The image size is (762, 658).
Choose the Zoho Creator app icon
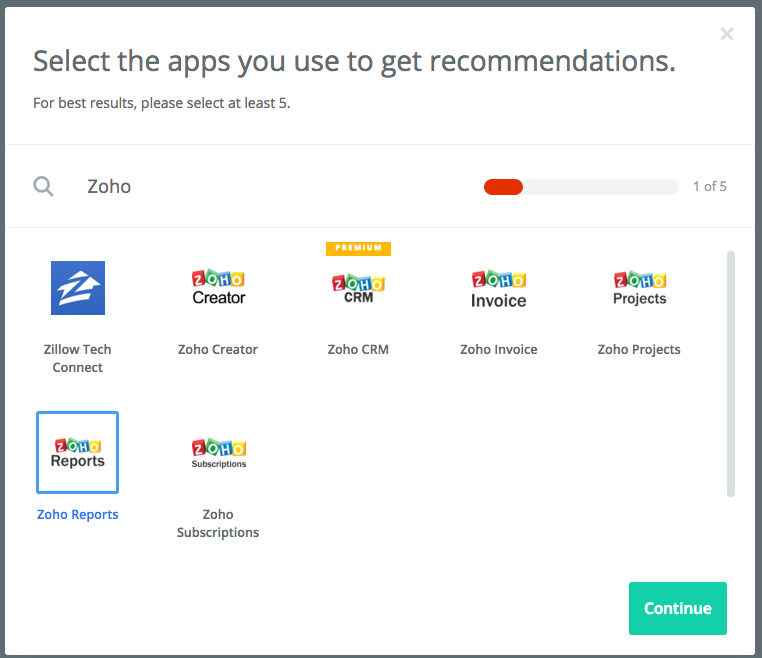point(218,288)
